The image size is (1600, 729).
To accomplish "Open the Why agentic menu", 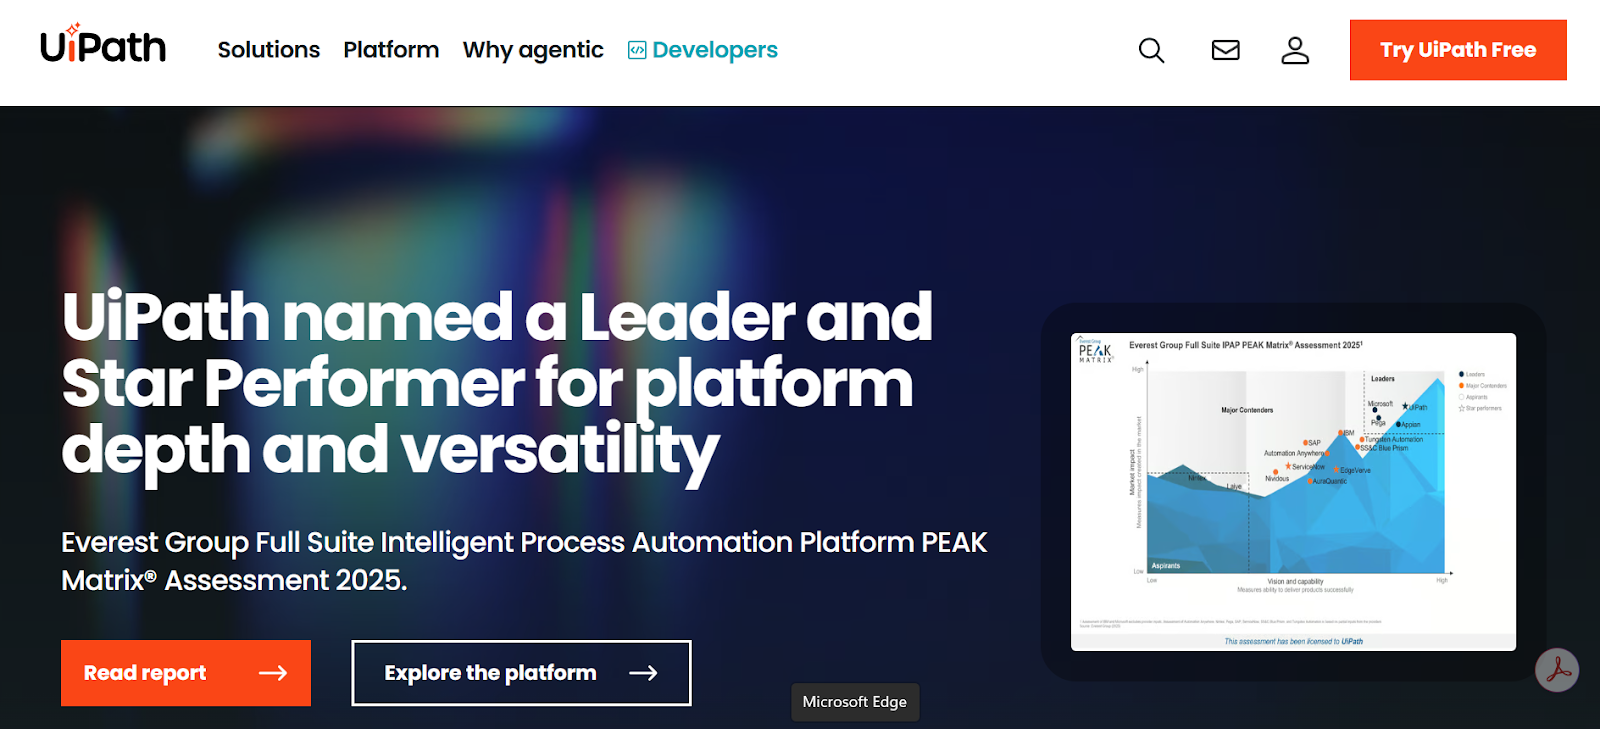I will (533, 50).
